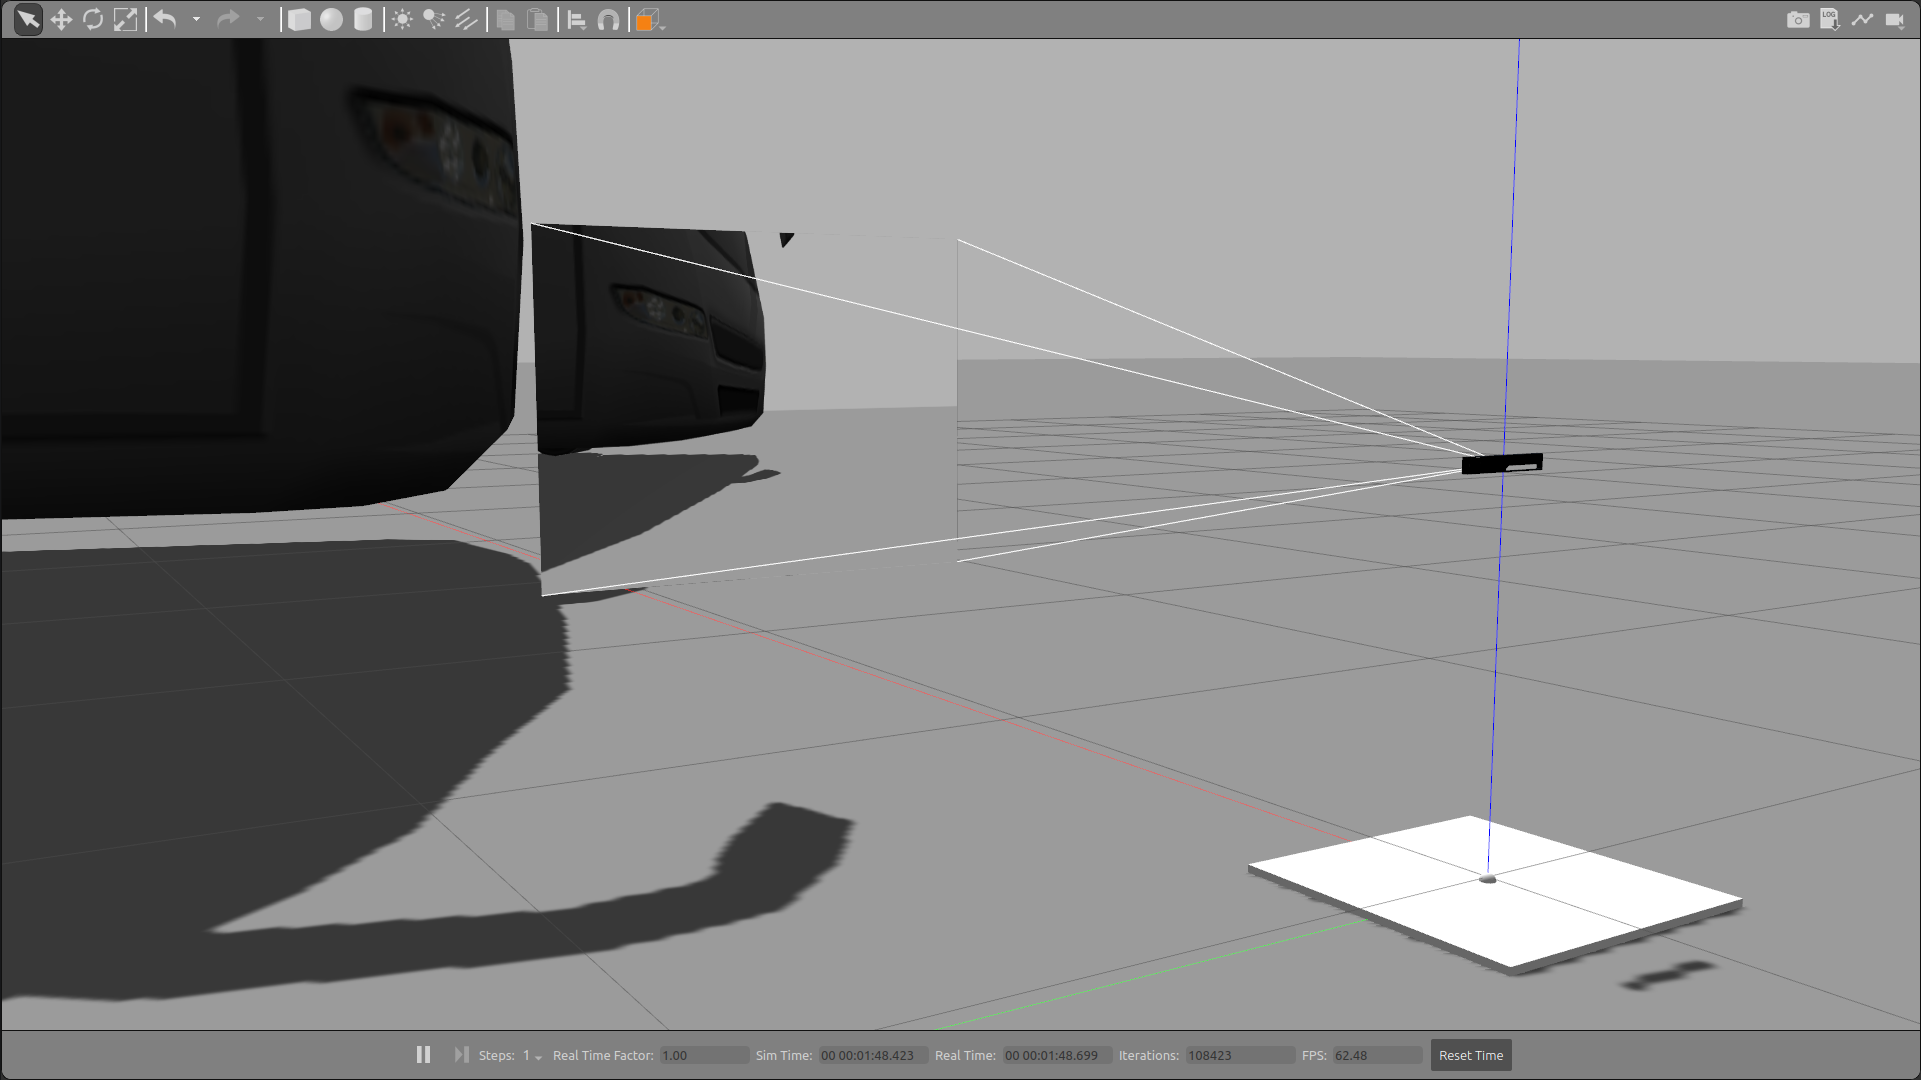Add a point light

[402, 20]
